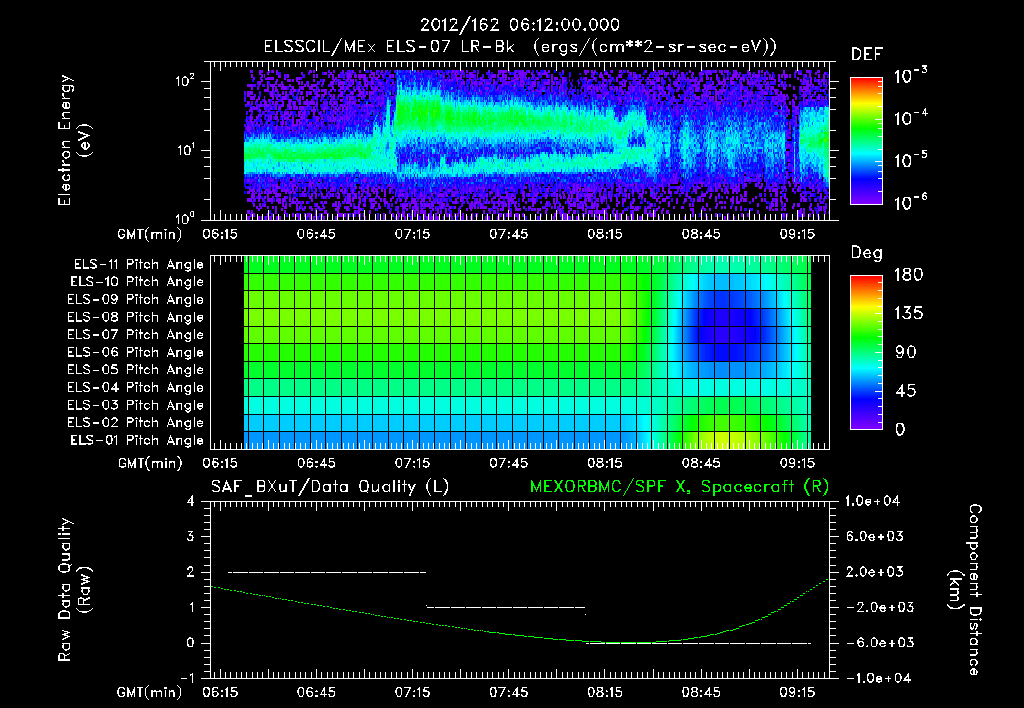Image resolution: width=1024 pixels, height=708 pixels.
Task: Click the ELS-07 Pitch Angle row label
Action: click(x=136, y=335)
